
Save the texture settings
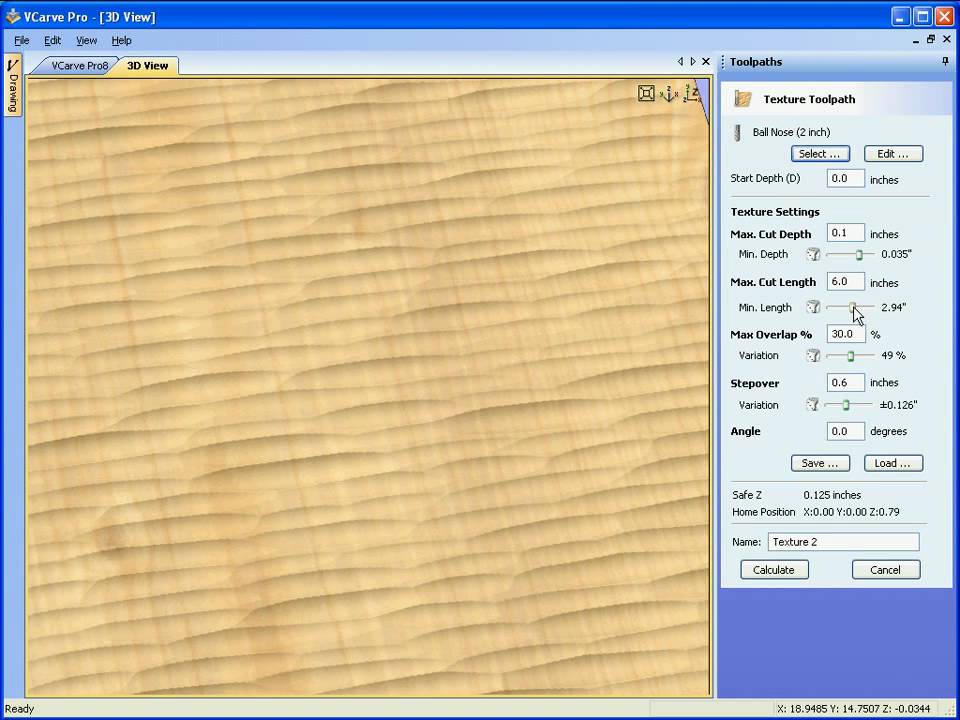point(820,463)
